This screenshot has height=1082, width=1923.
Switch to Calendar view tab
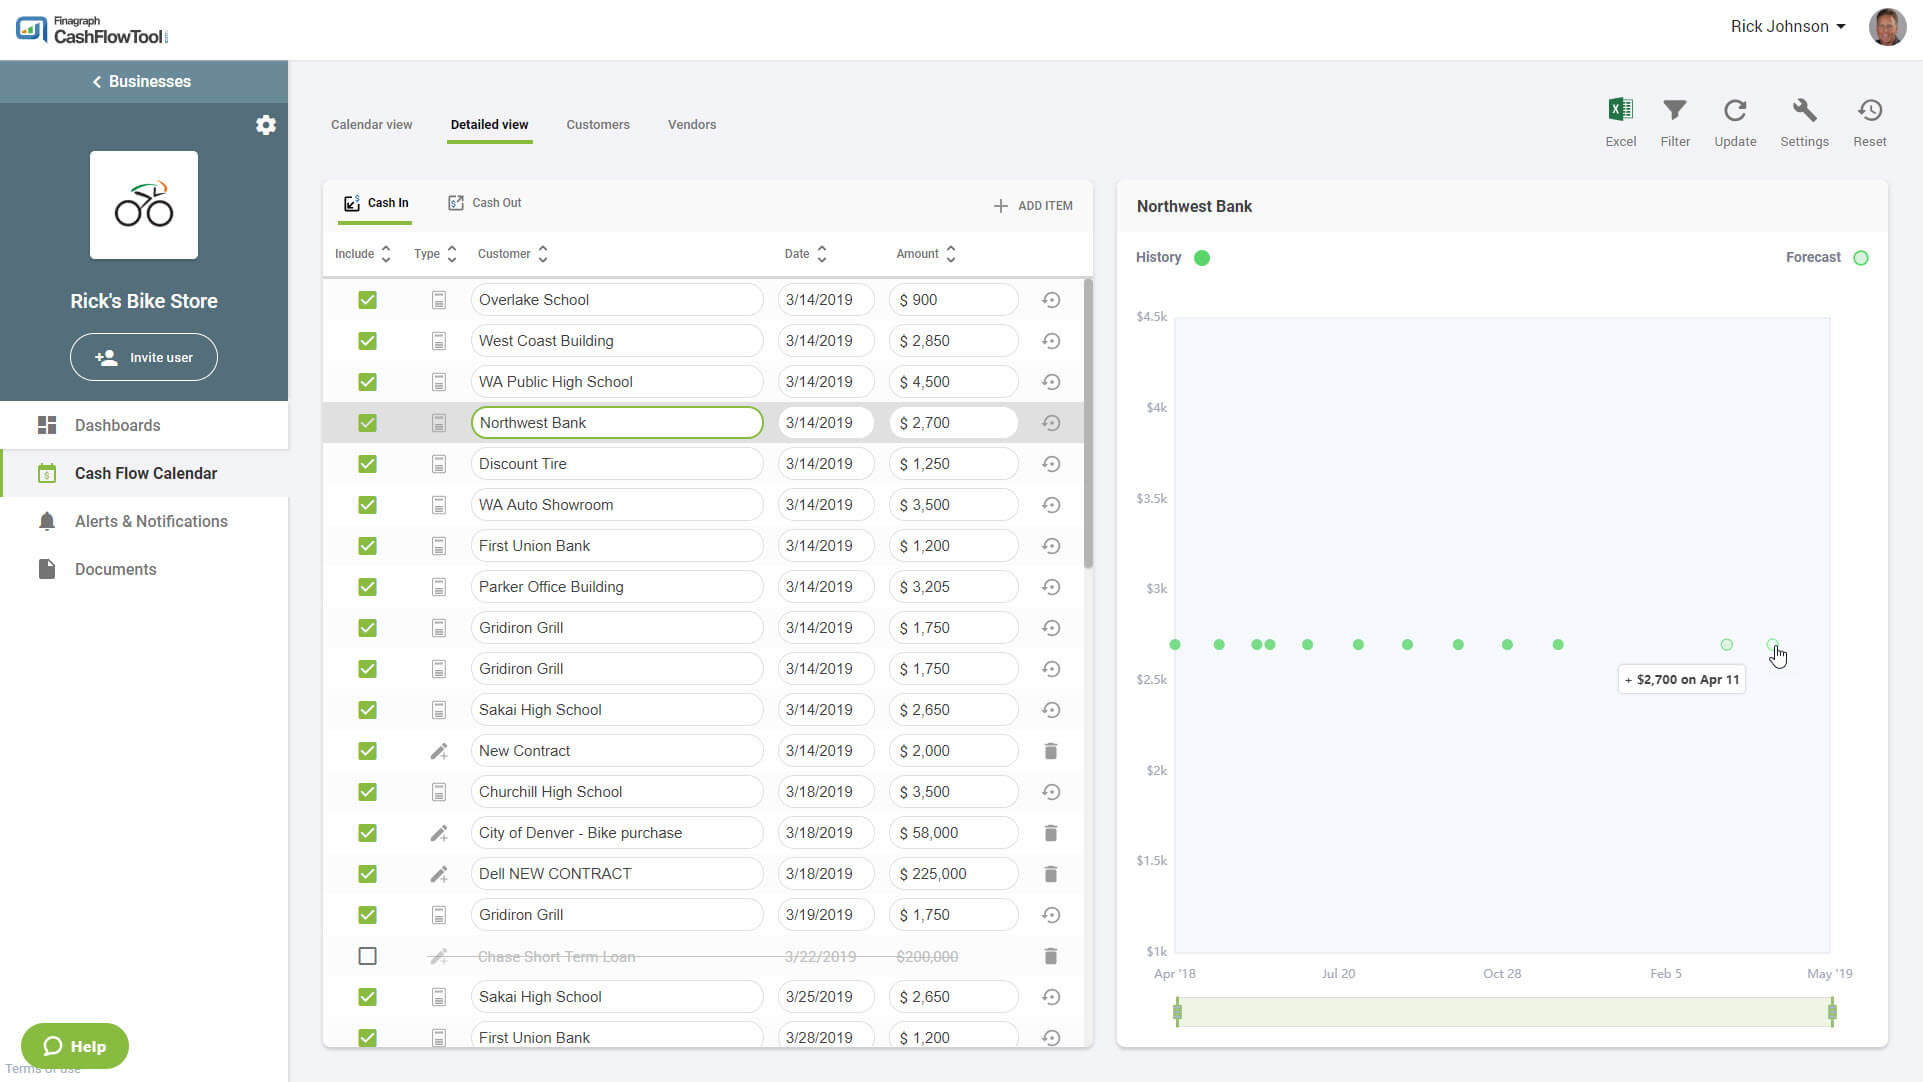(x=371, y=125)
